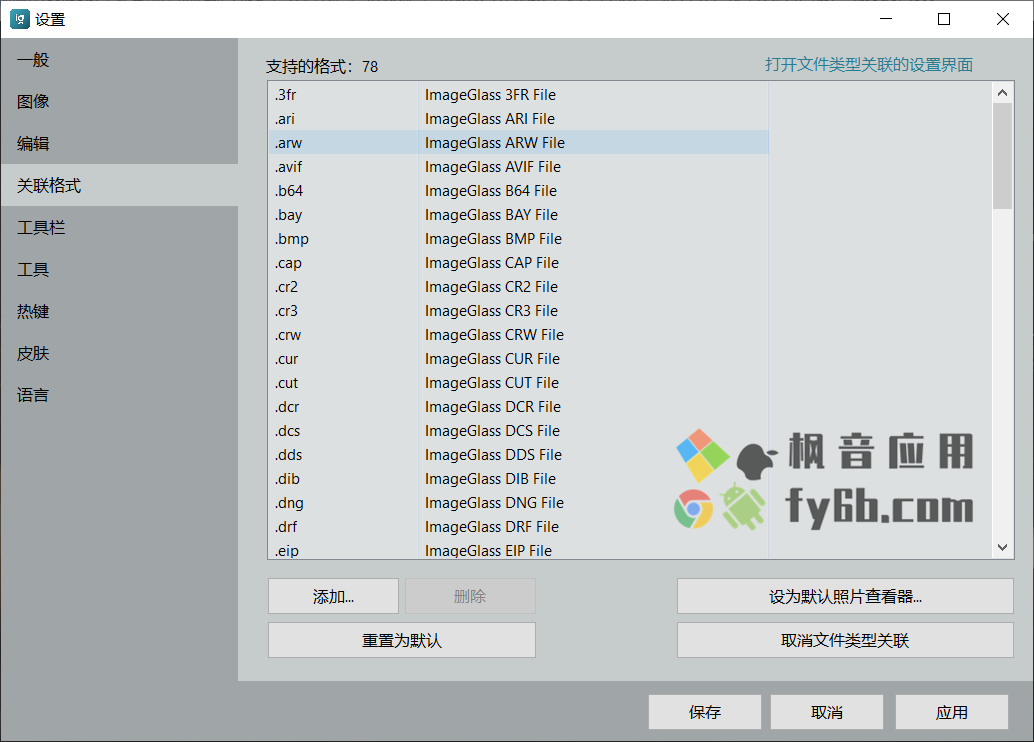
Task: Select the 关联格式 tab
Action: click(119, 185)
